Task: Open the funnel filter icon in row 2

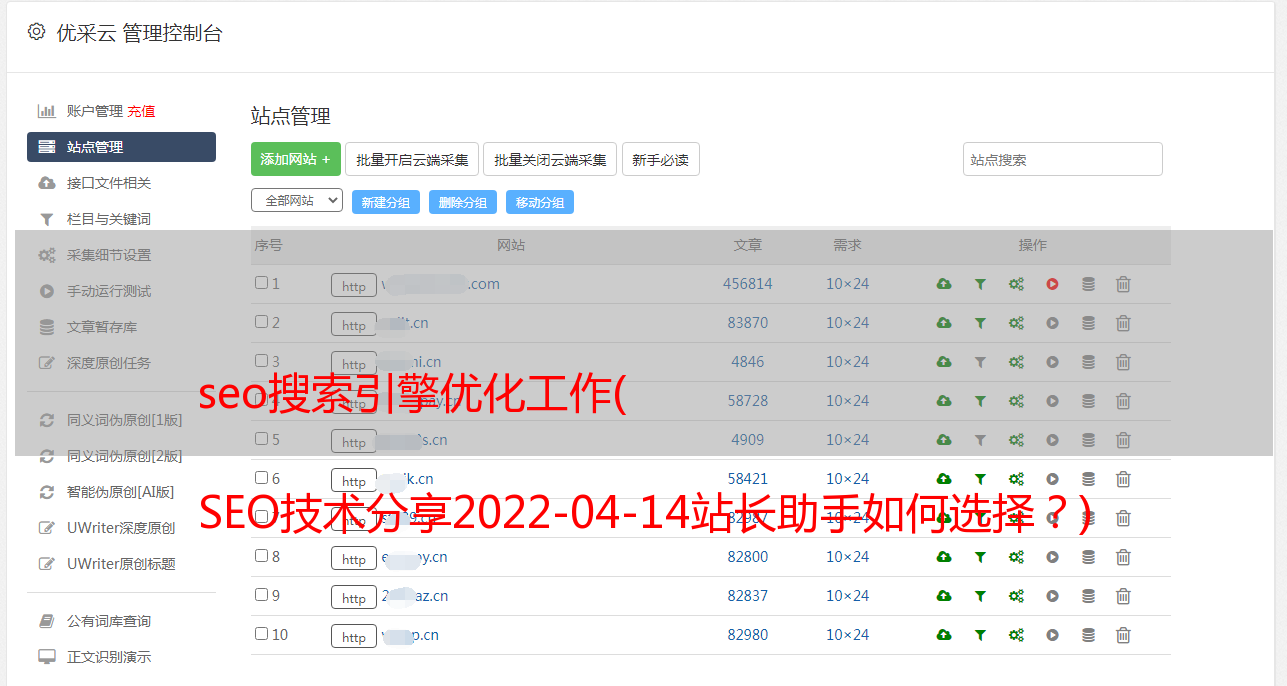Action: coord(980,323)
